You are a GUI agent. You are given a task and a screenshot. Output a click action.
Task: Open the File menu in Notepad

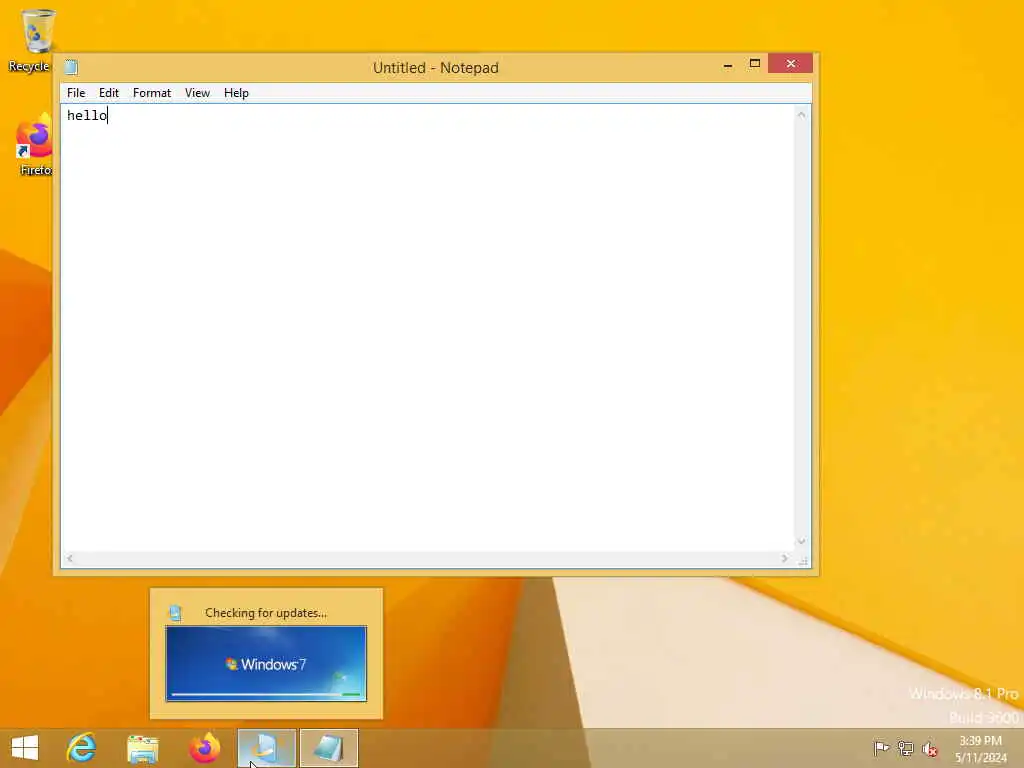tap(76, 93)
